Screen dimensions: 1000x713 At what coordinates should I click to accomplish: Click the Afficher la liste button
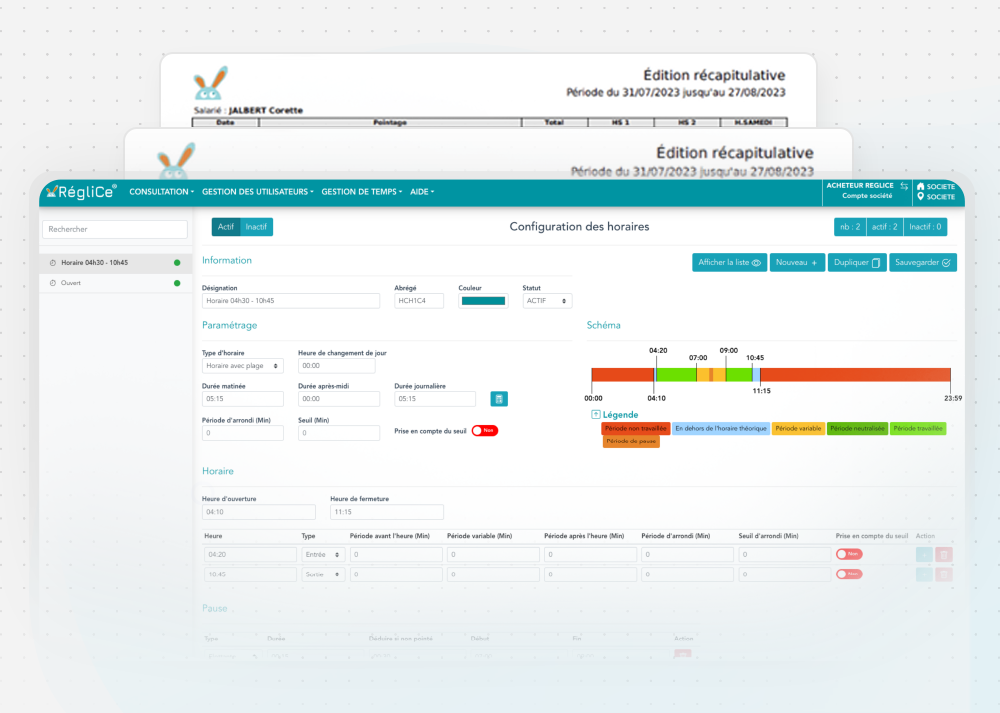730,263
